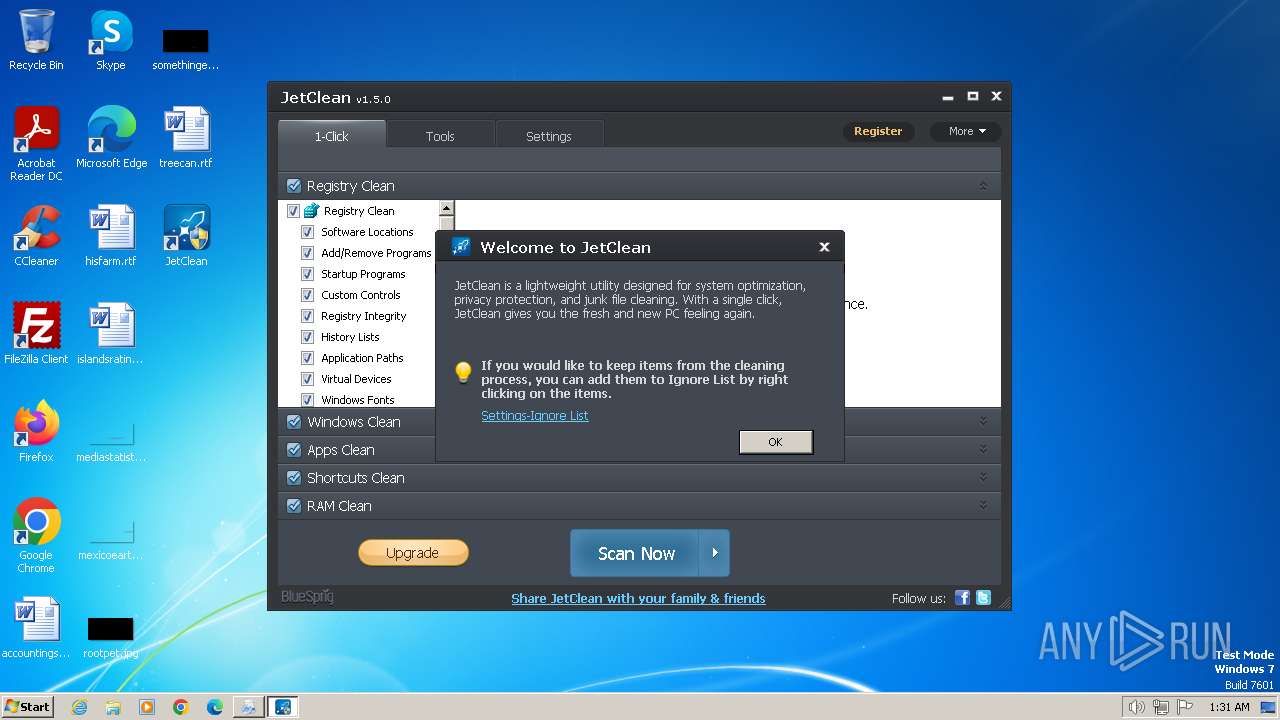Open the Windows Start menu

[27, 707]
